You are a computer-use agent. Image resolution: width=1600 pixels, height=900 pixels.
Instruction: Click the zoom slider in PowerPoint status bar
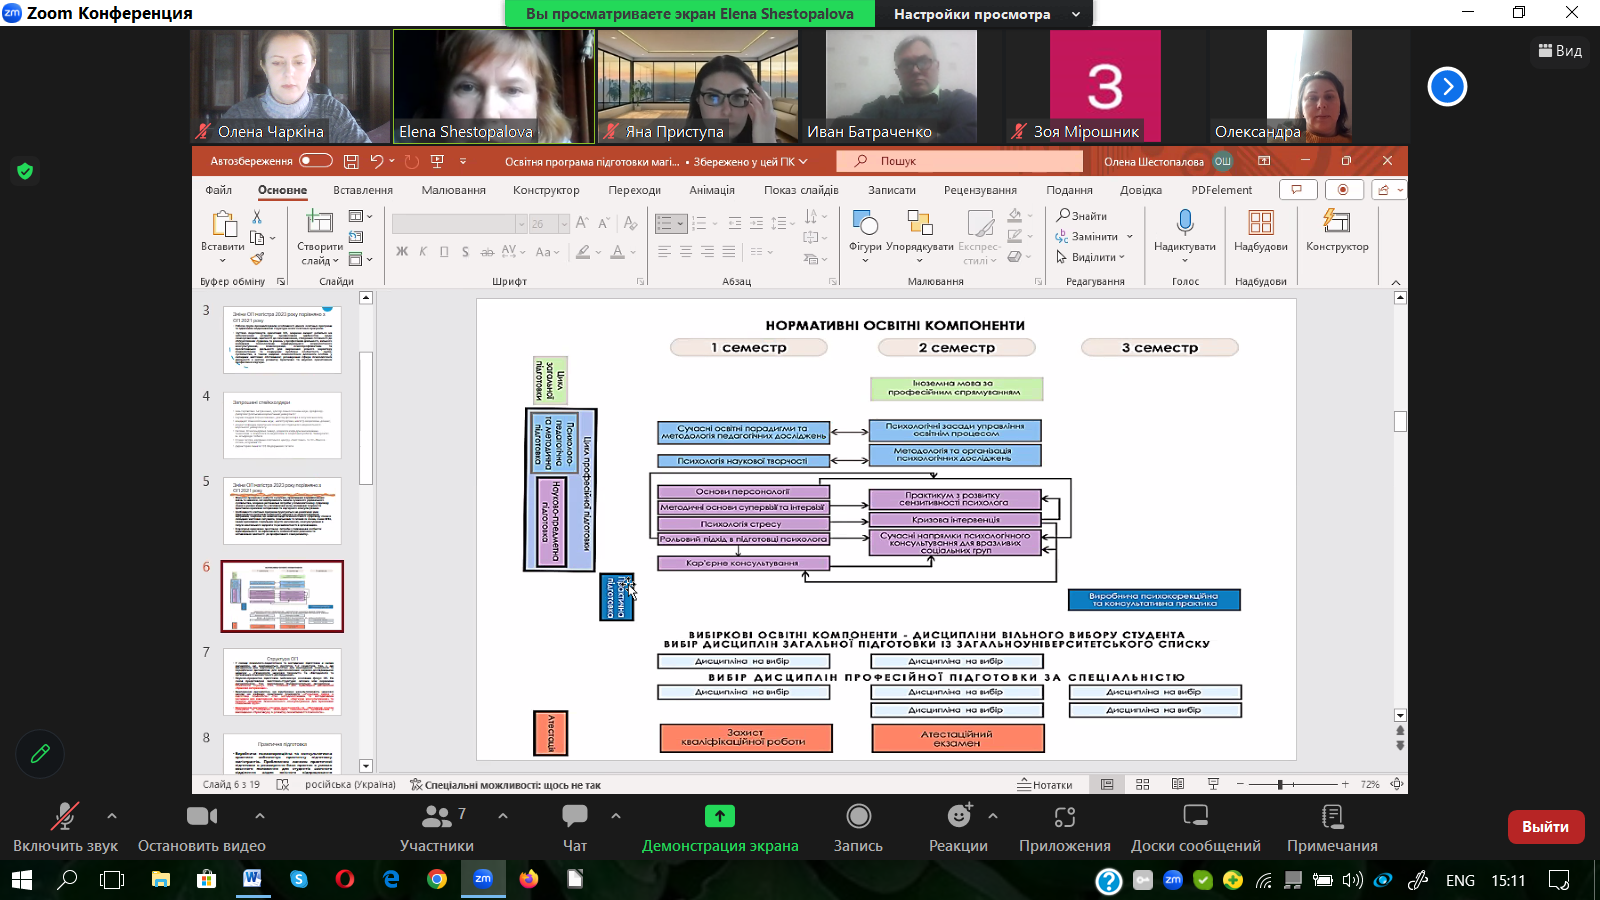click(1292, 785)
